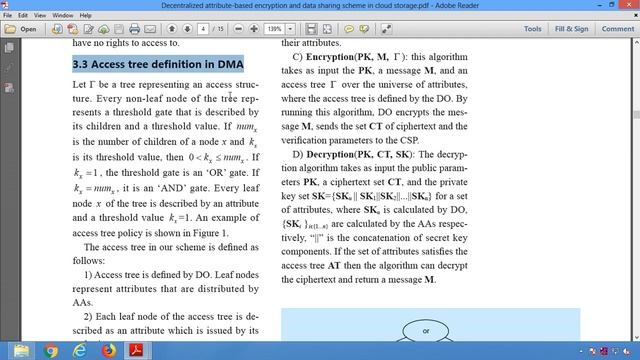The height and width of the screenshot is (360, 640).
Task: Click the Edit/sign document icon
Action: pos(88,29)
